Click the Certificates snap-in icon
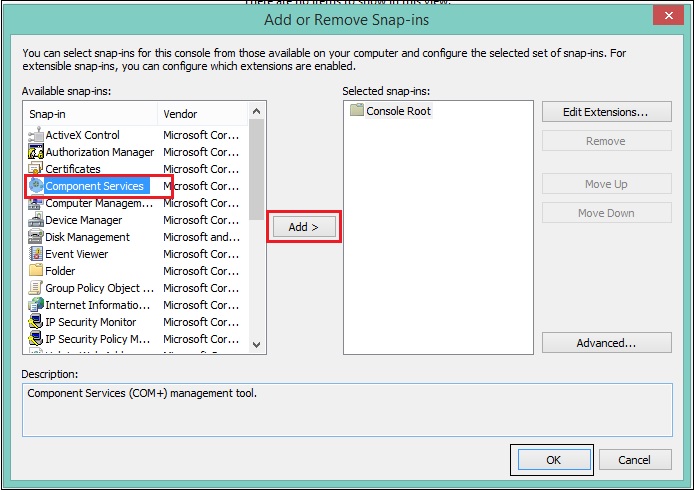 35,169
